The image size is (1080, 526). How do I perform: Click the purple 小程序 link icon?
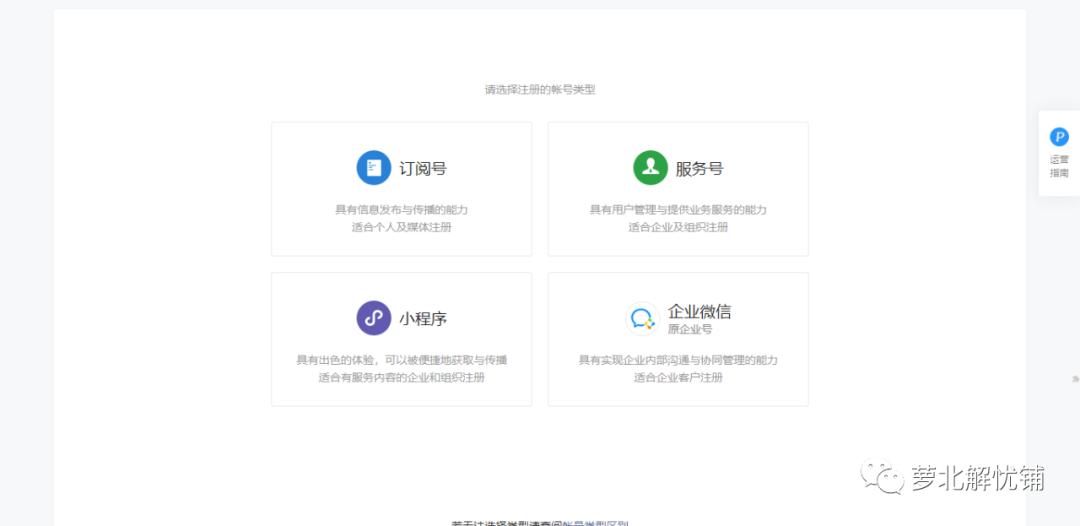click(374, 318)
